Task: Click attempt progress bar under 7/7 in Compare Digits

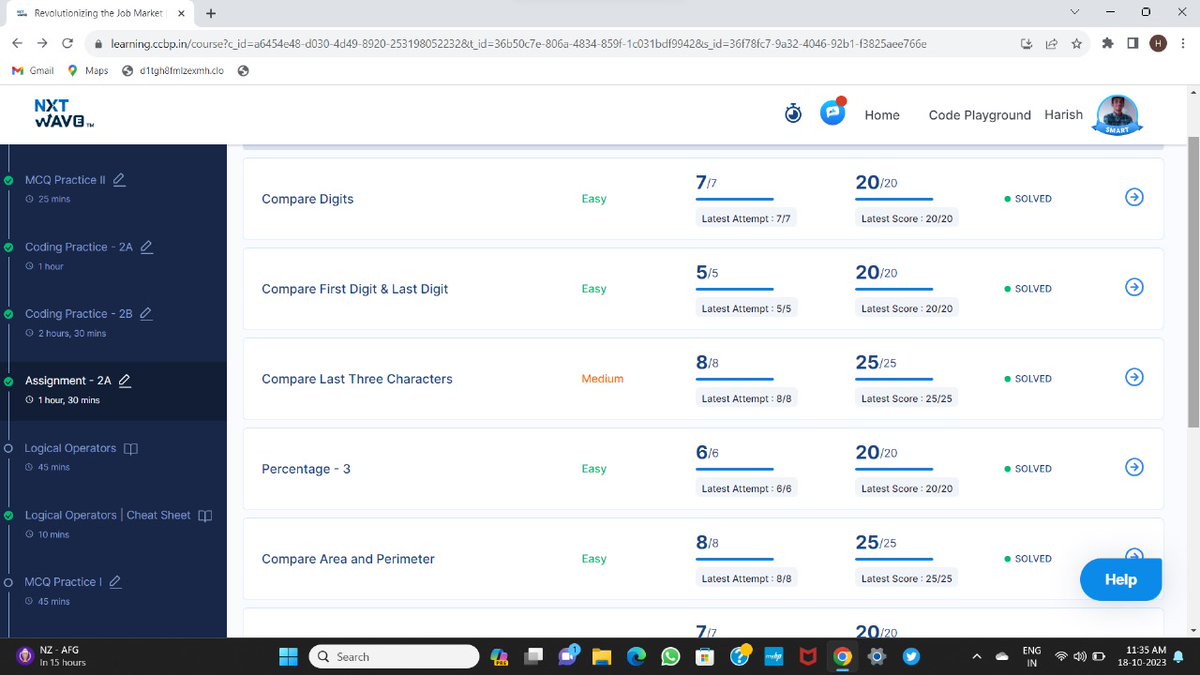Action: pyautogui.click(x=734, y=199)
